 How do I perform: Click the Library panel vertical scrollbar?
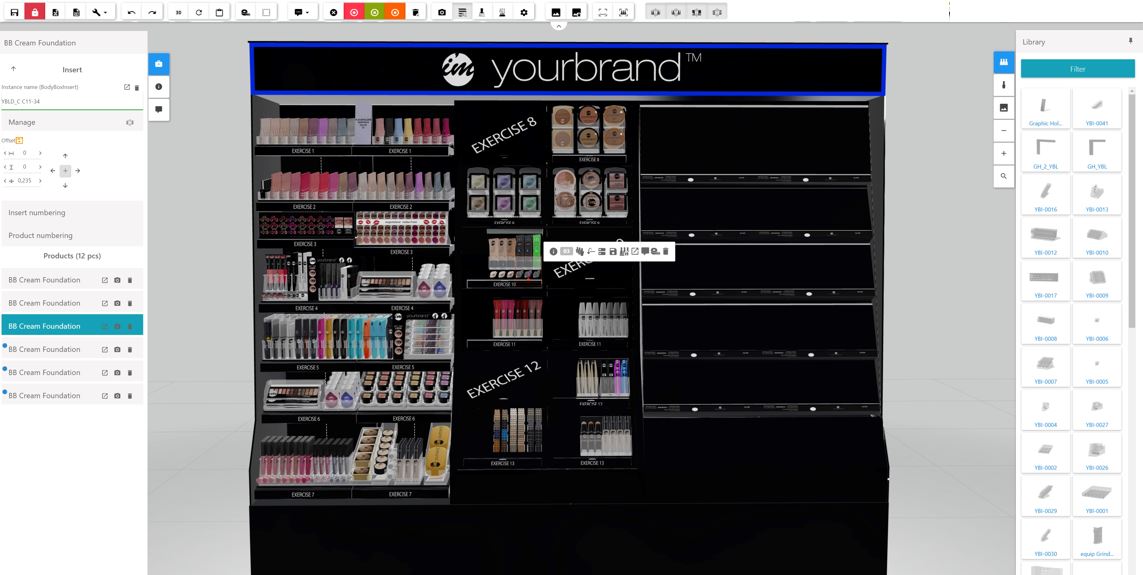click(x=1131, y=200)
